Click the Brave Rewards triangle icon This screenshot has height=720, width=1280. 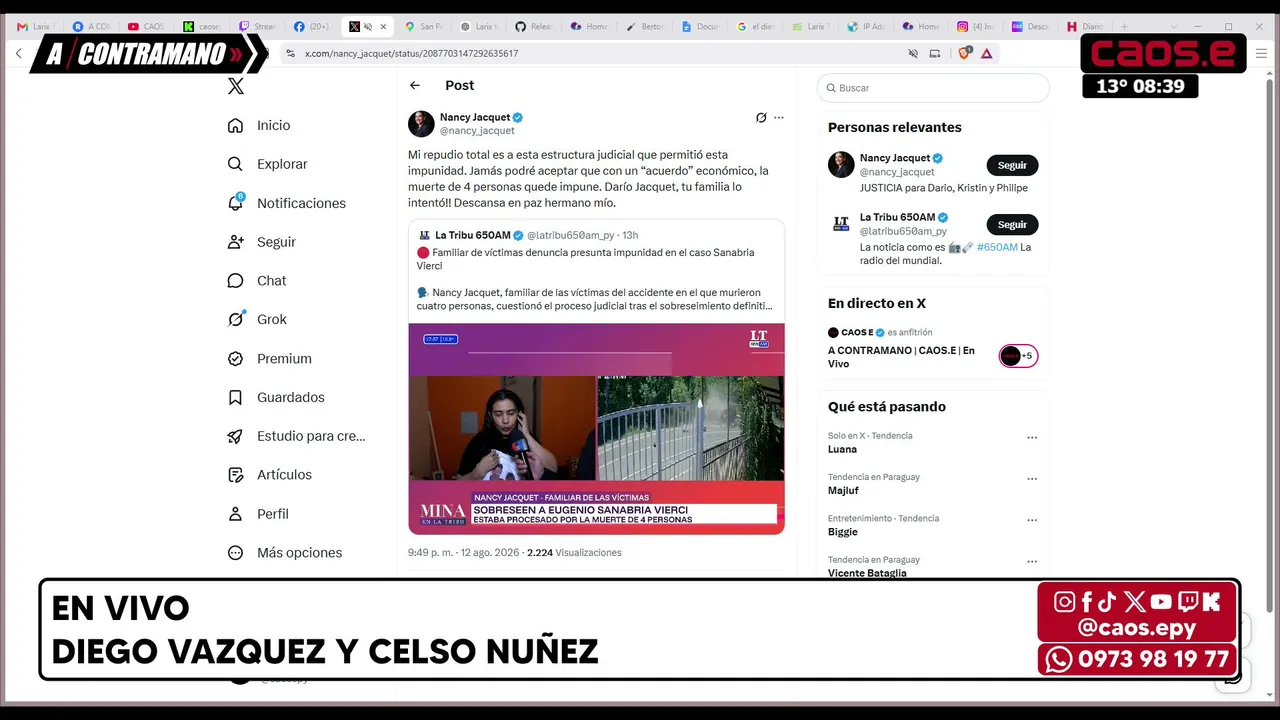pos(987,53)
